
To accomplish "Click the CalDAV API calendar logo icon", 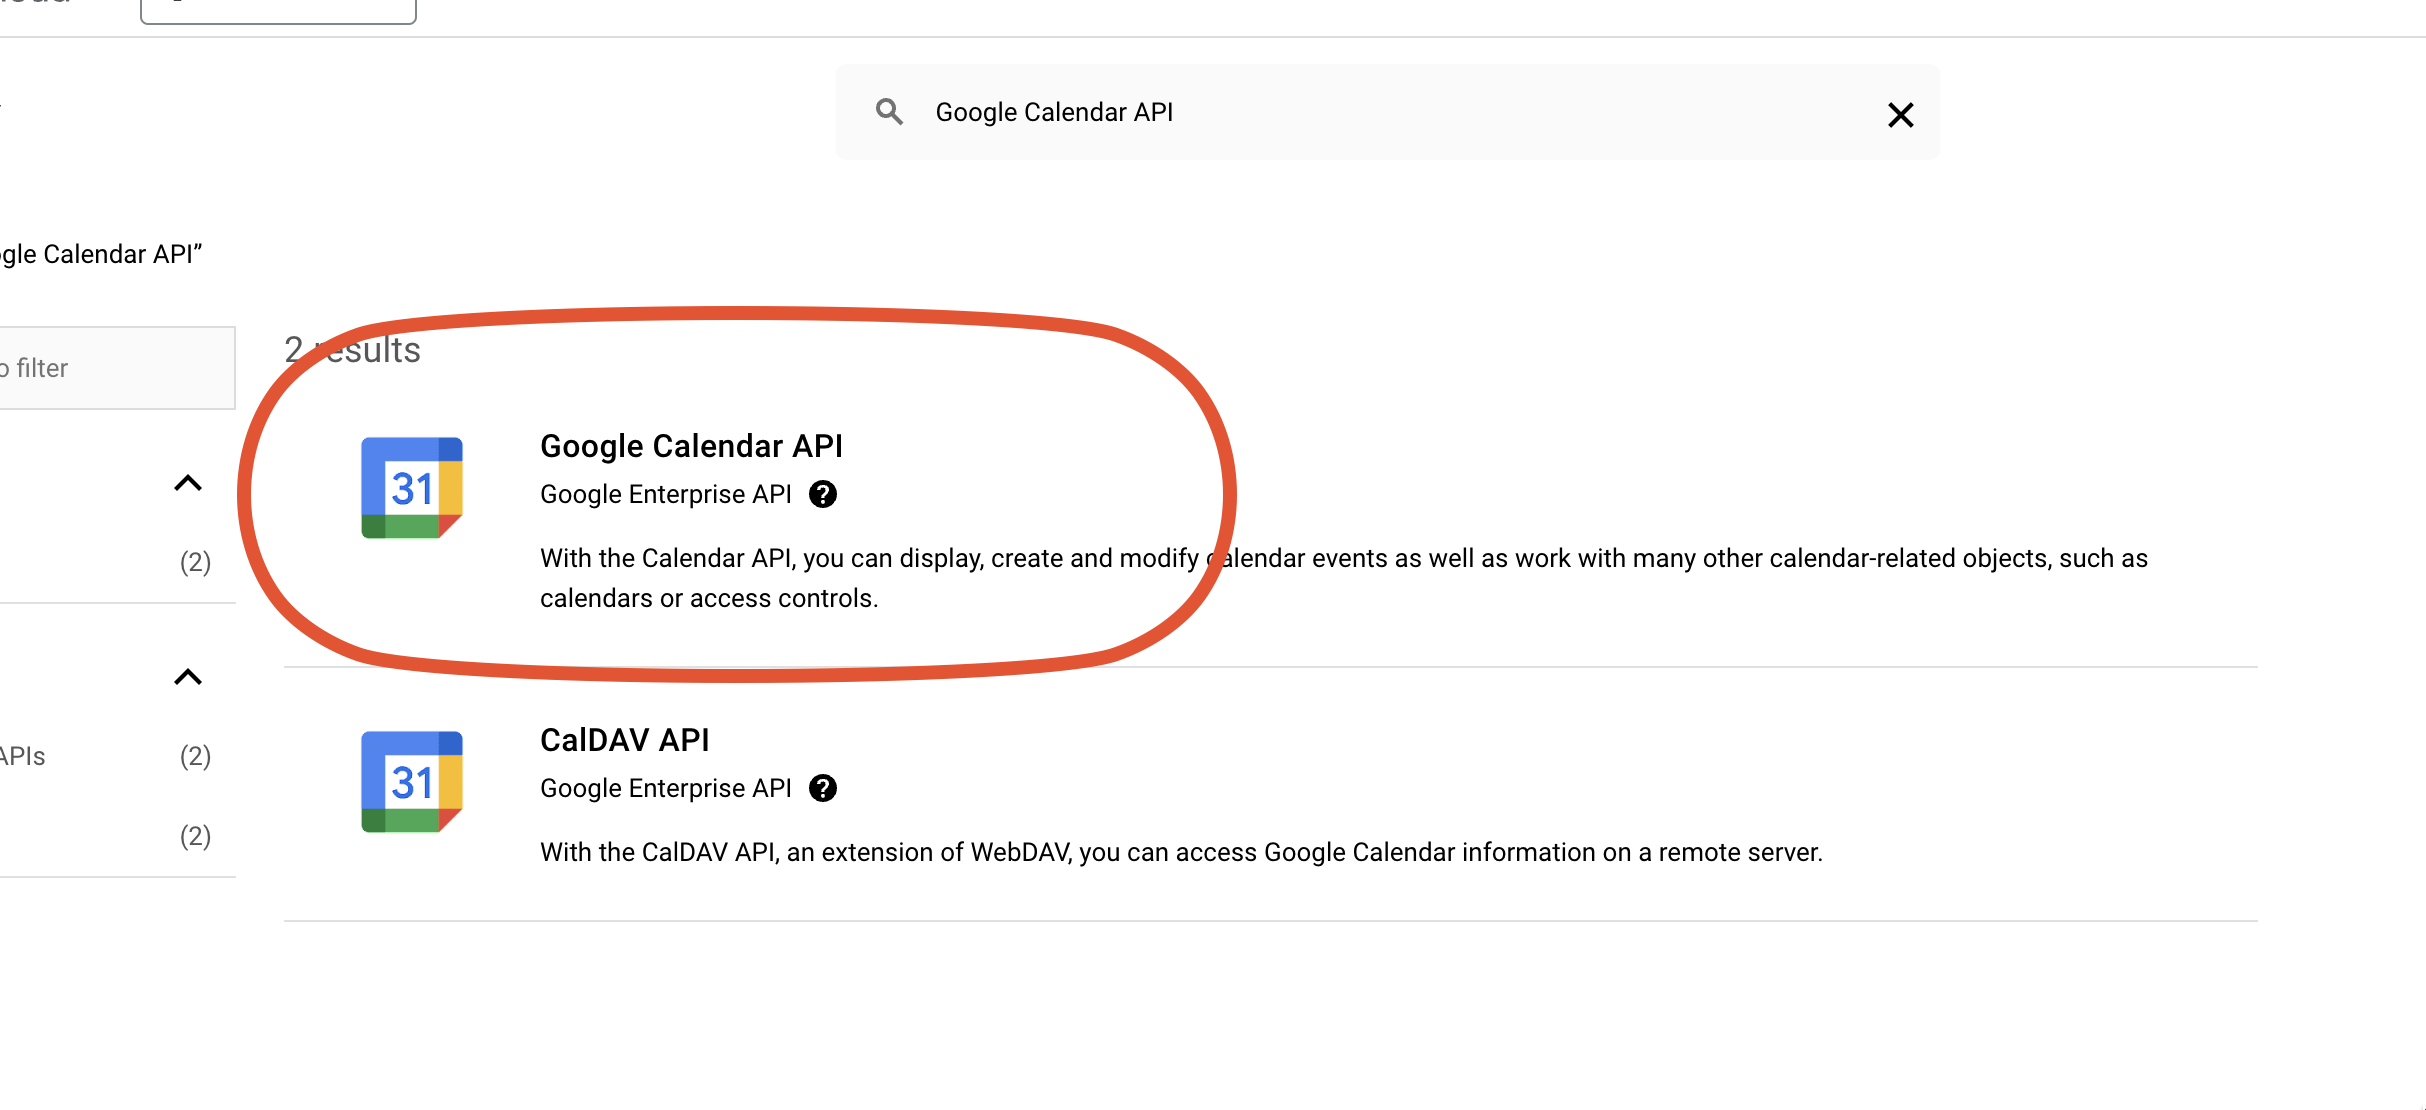I will [412, 782].
